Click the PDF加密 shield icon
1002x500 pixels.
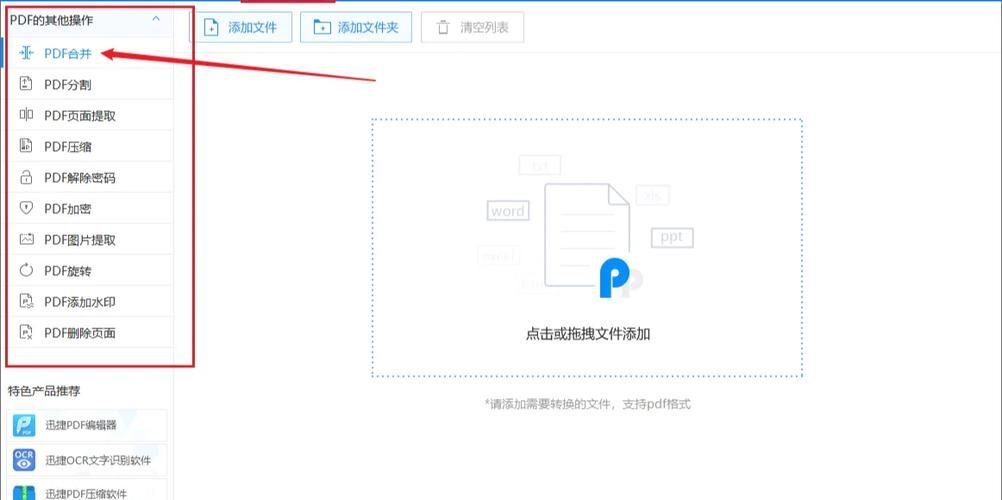click(x=26, y=208)
